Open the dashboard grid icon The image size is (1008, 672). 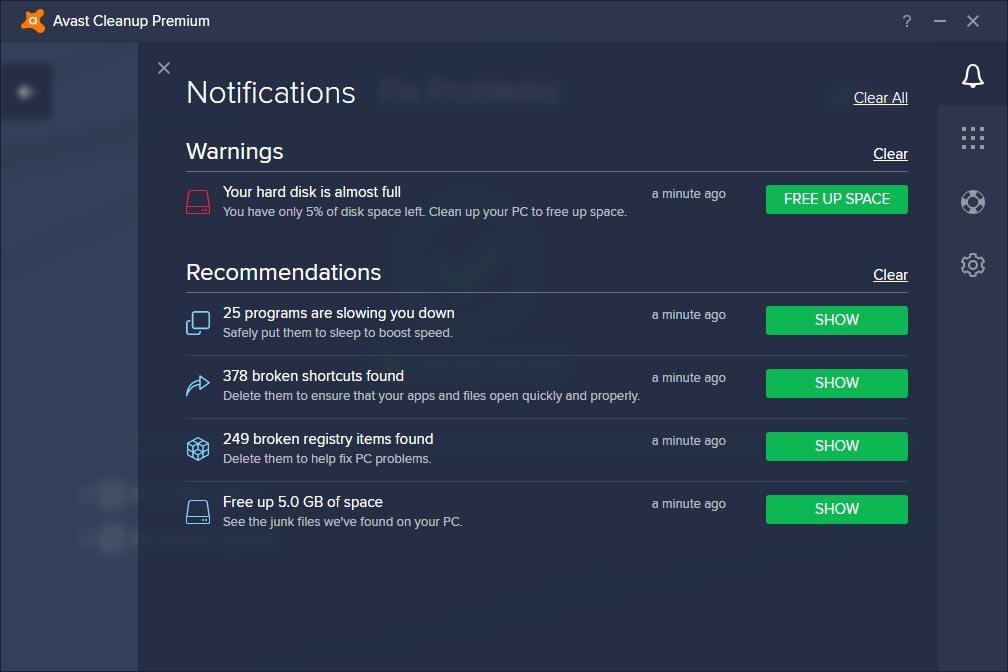tap(972, 138)
